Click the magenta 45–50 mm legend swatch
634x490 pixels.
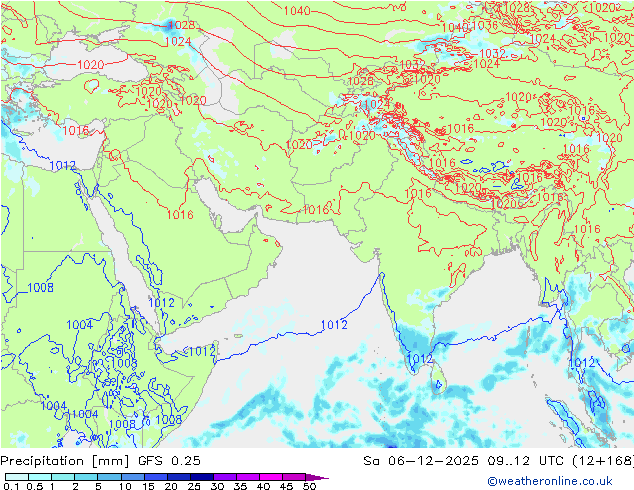coord(294,477)
